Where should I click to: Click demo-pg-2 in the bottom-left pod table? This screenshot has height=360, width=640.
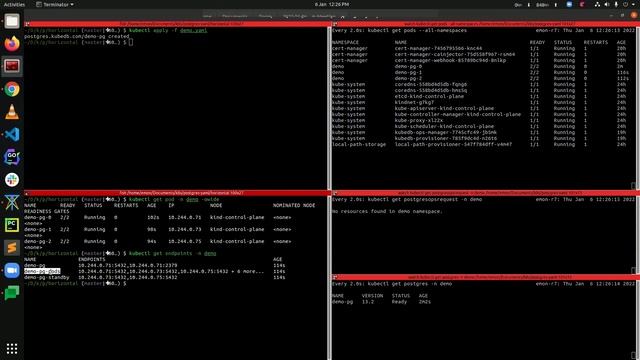pyautogui.click(x=38, y=241)
